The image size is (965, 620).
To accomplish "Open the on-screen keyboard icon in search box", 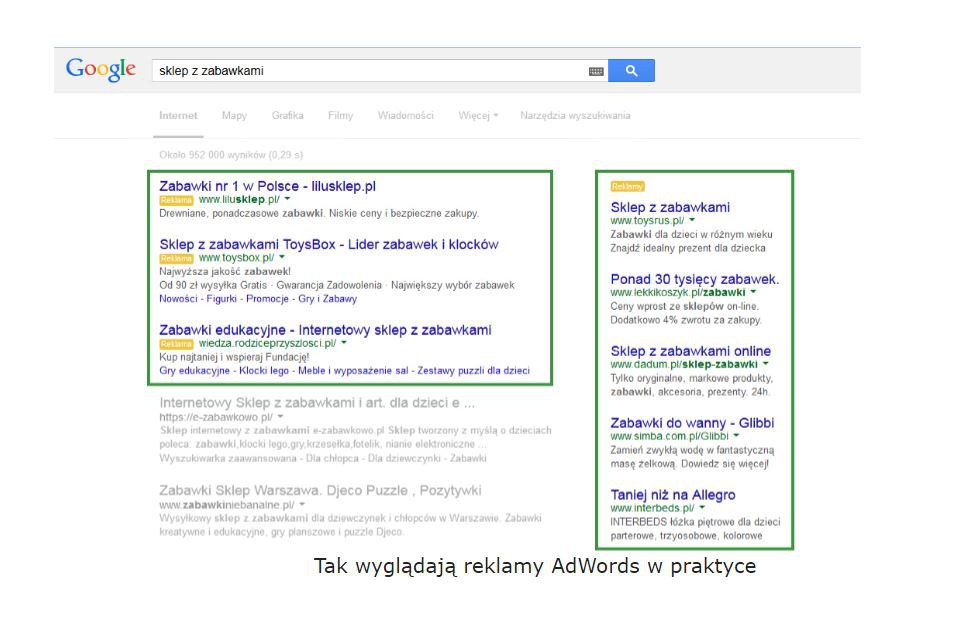I will point(596,71).
